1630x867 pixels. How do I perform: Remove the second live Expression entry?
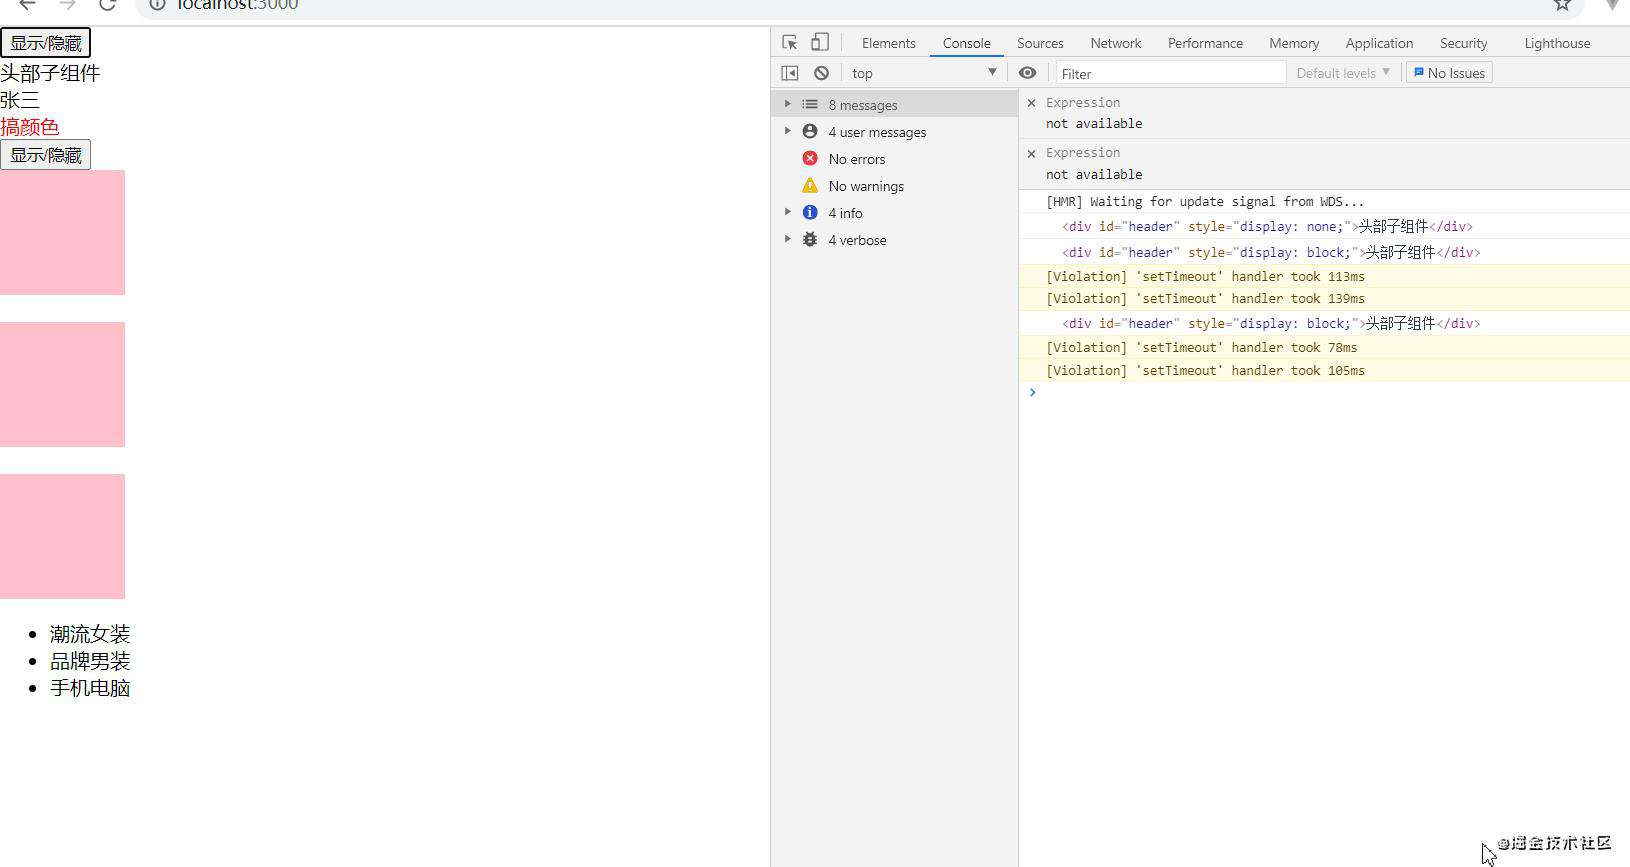1031,153
